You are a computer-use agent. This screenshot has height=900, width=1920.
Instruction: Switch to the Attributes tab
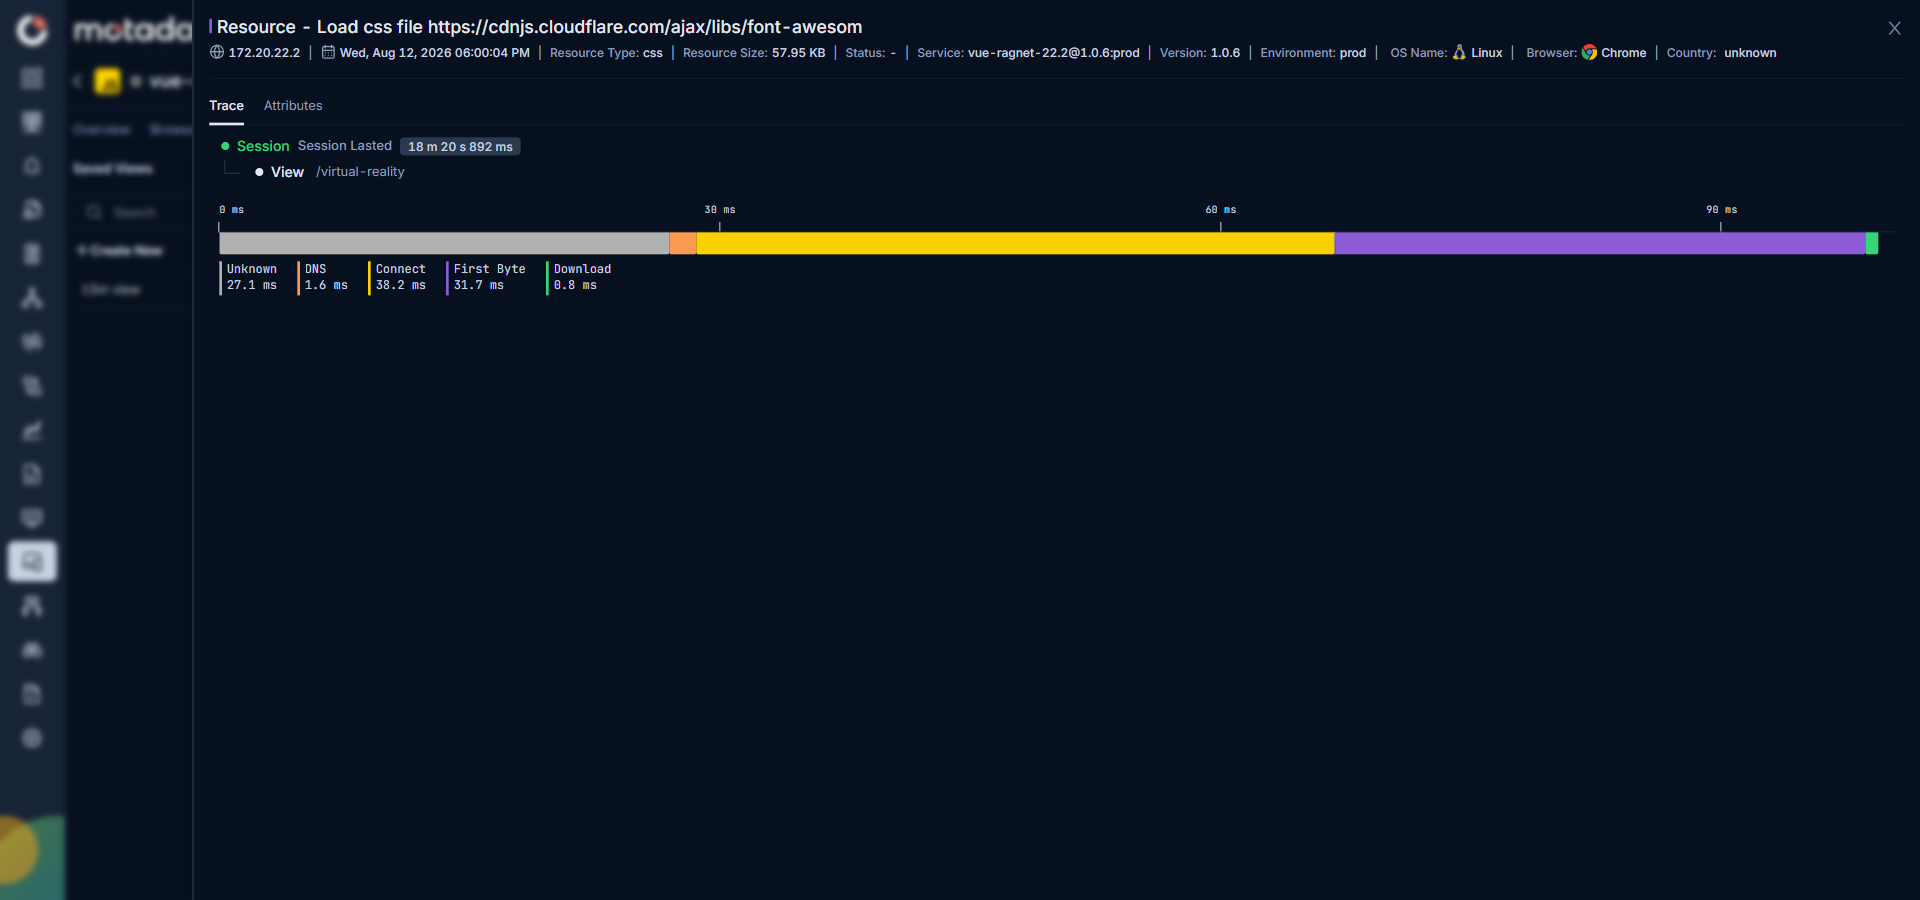293,105
